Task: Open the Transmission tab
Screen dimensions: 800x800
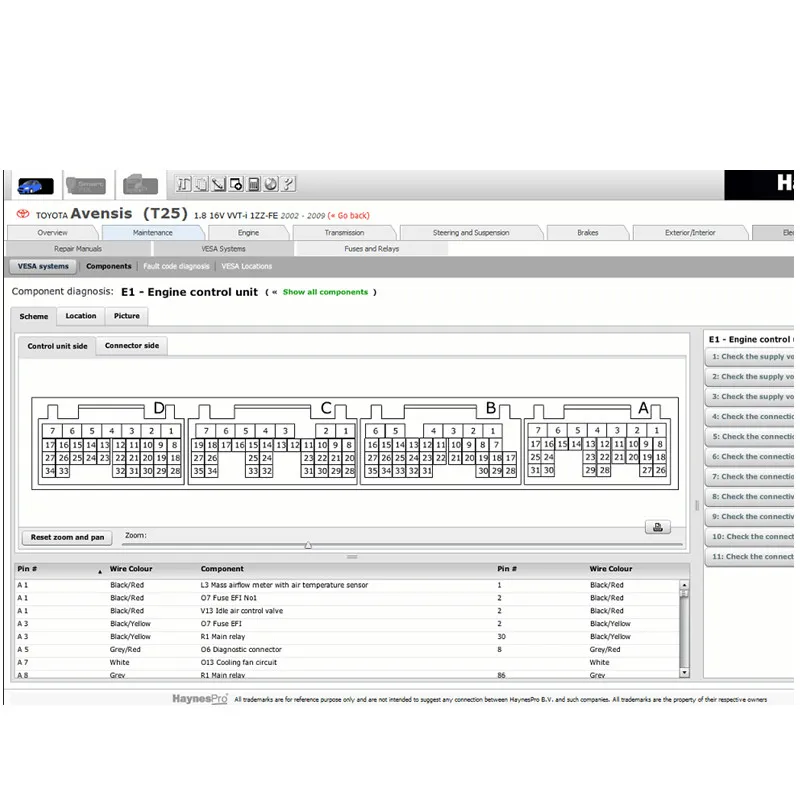Action: pos(344,233)
